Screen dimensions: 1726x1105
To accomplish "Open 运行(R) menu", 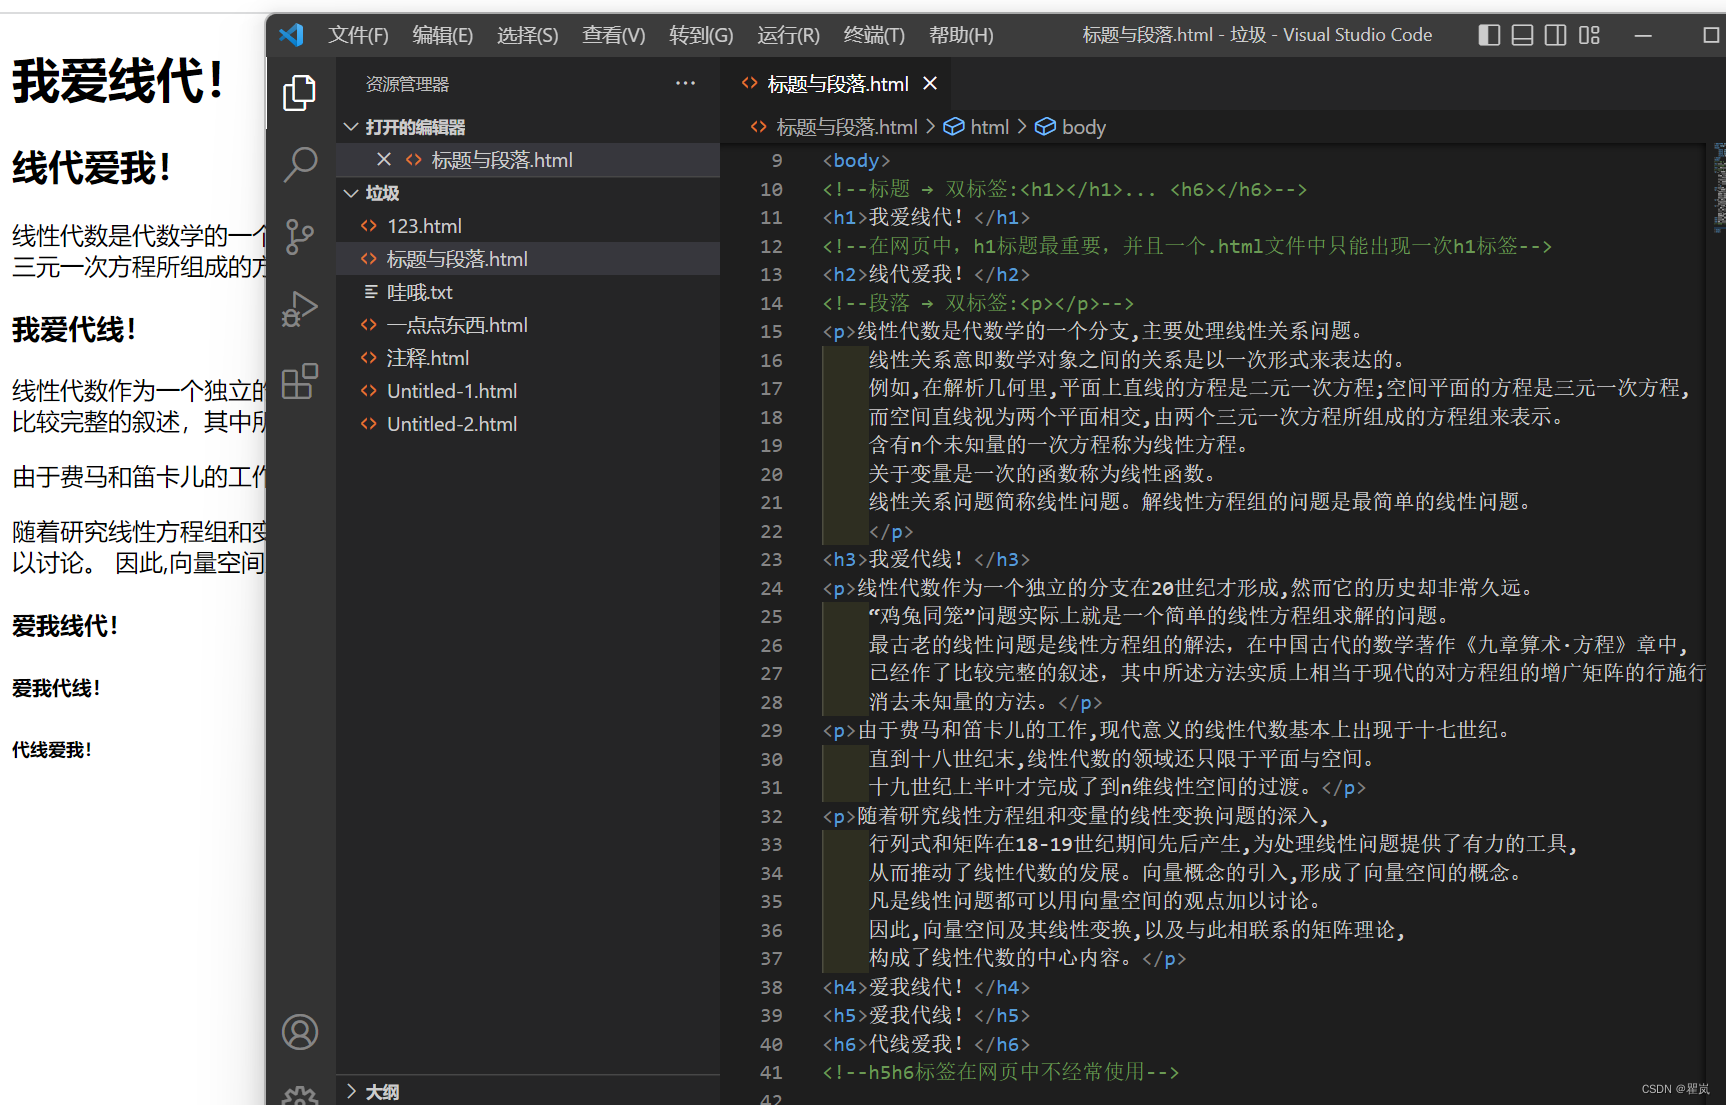I will pos(788,35).
